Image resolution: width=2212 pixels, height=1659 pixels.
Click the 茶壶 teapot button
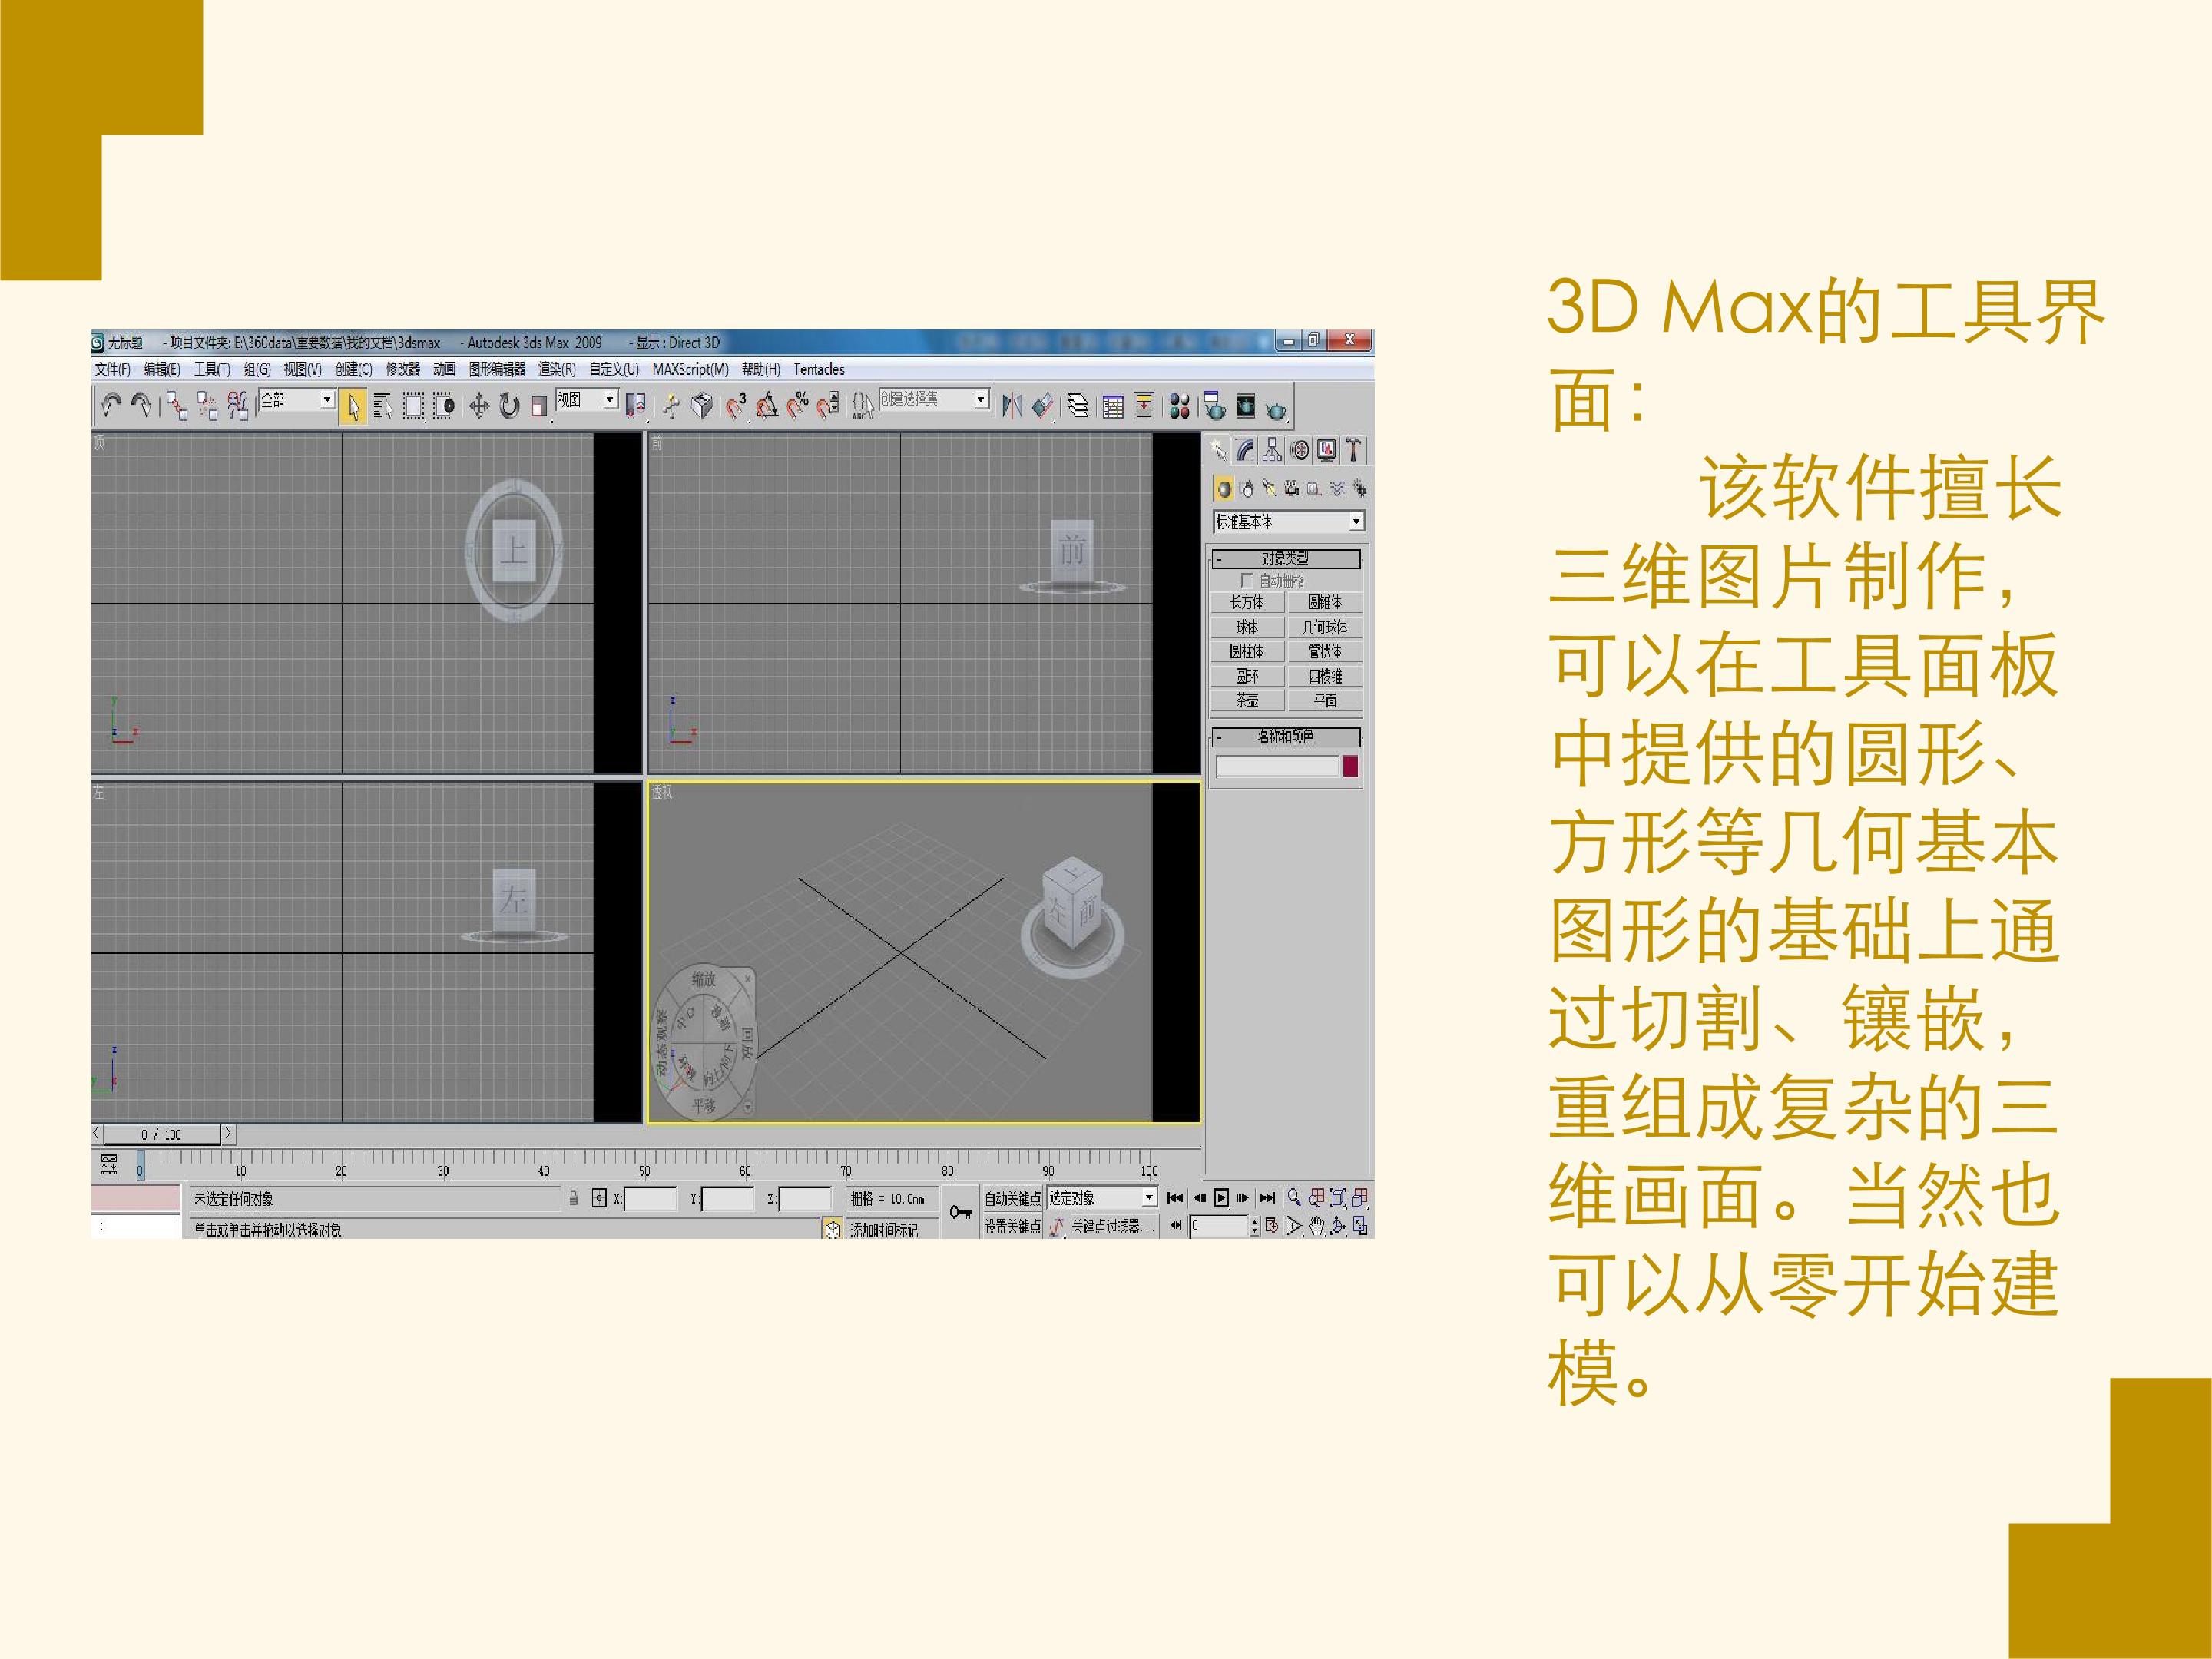[1247, 700]
